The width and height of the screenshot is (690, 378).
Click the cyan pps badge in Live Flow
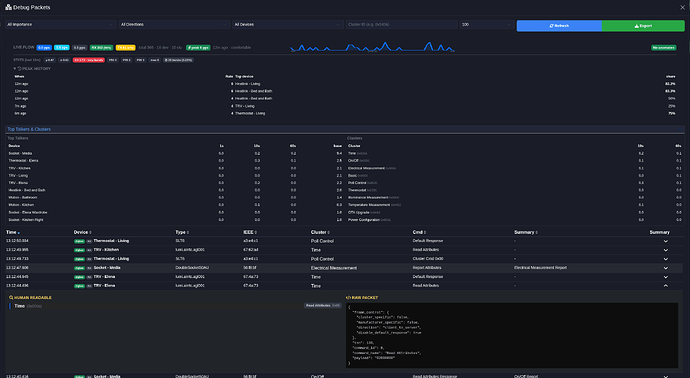click(x=62, y=48)
